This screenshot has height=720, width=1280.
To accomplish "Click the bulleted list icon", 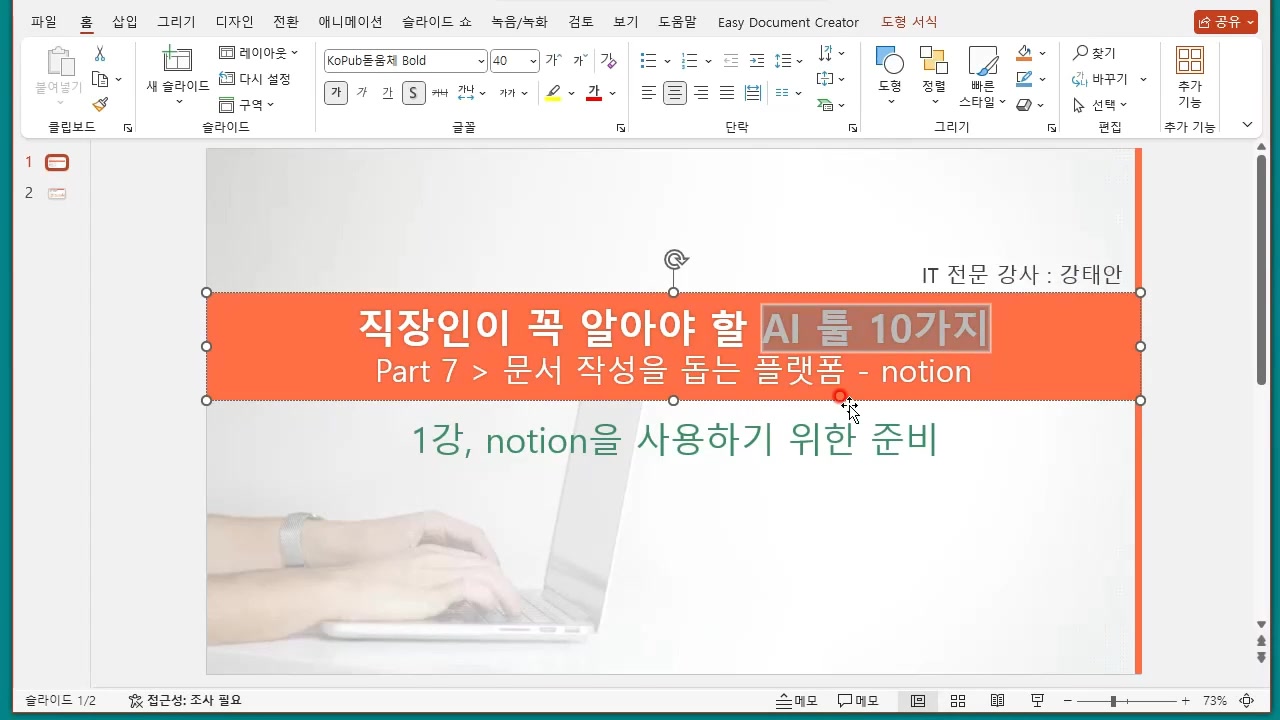I will coord(647,60).
